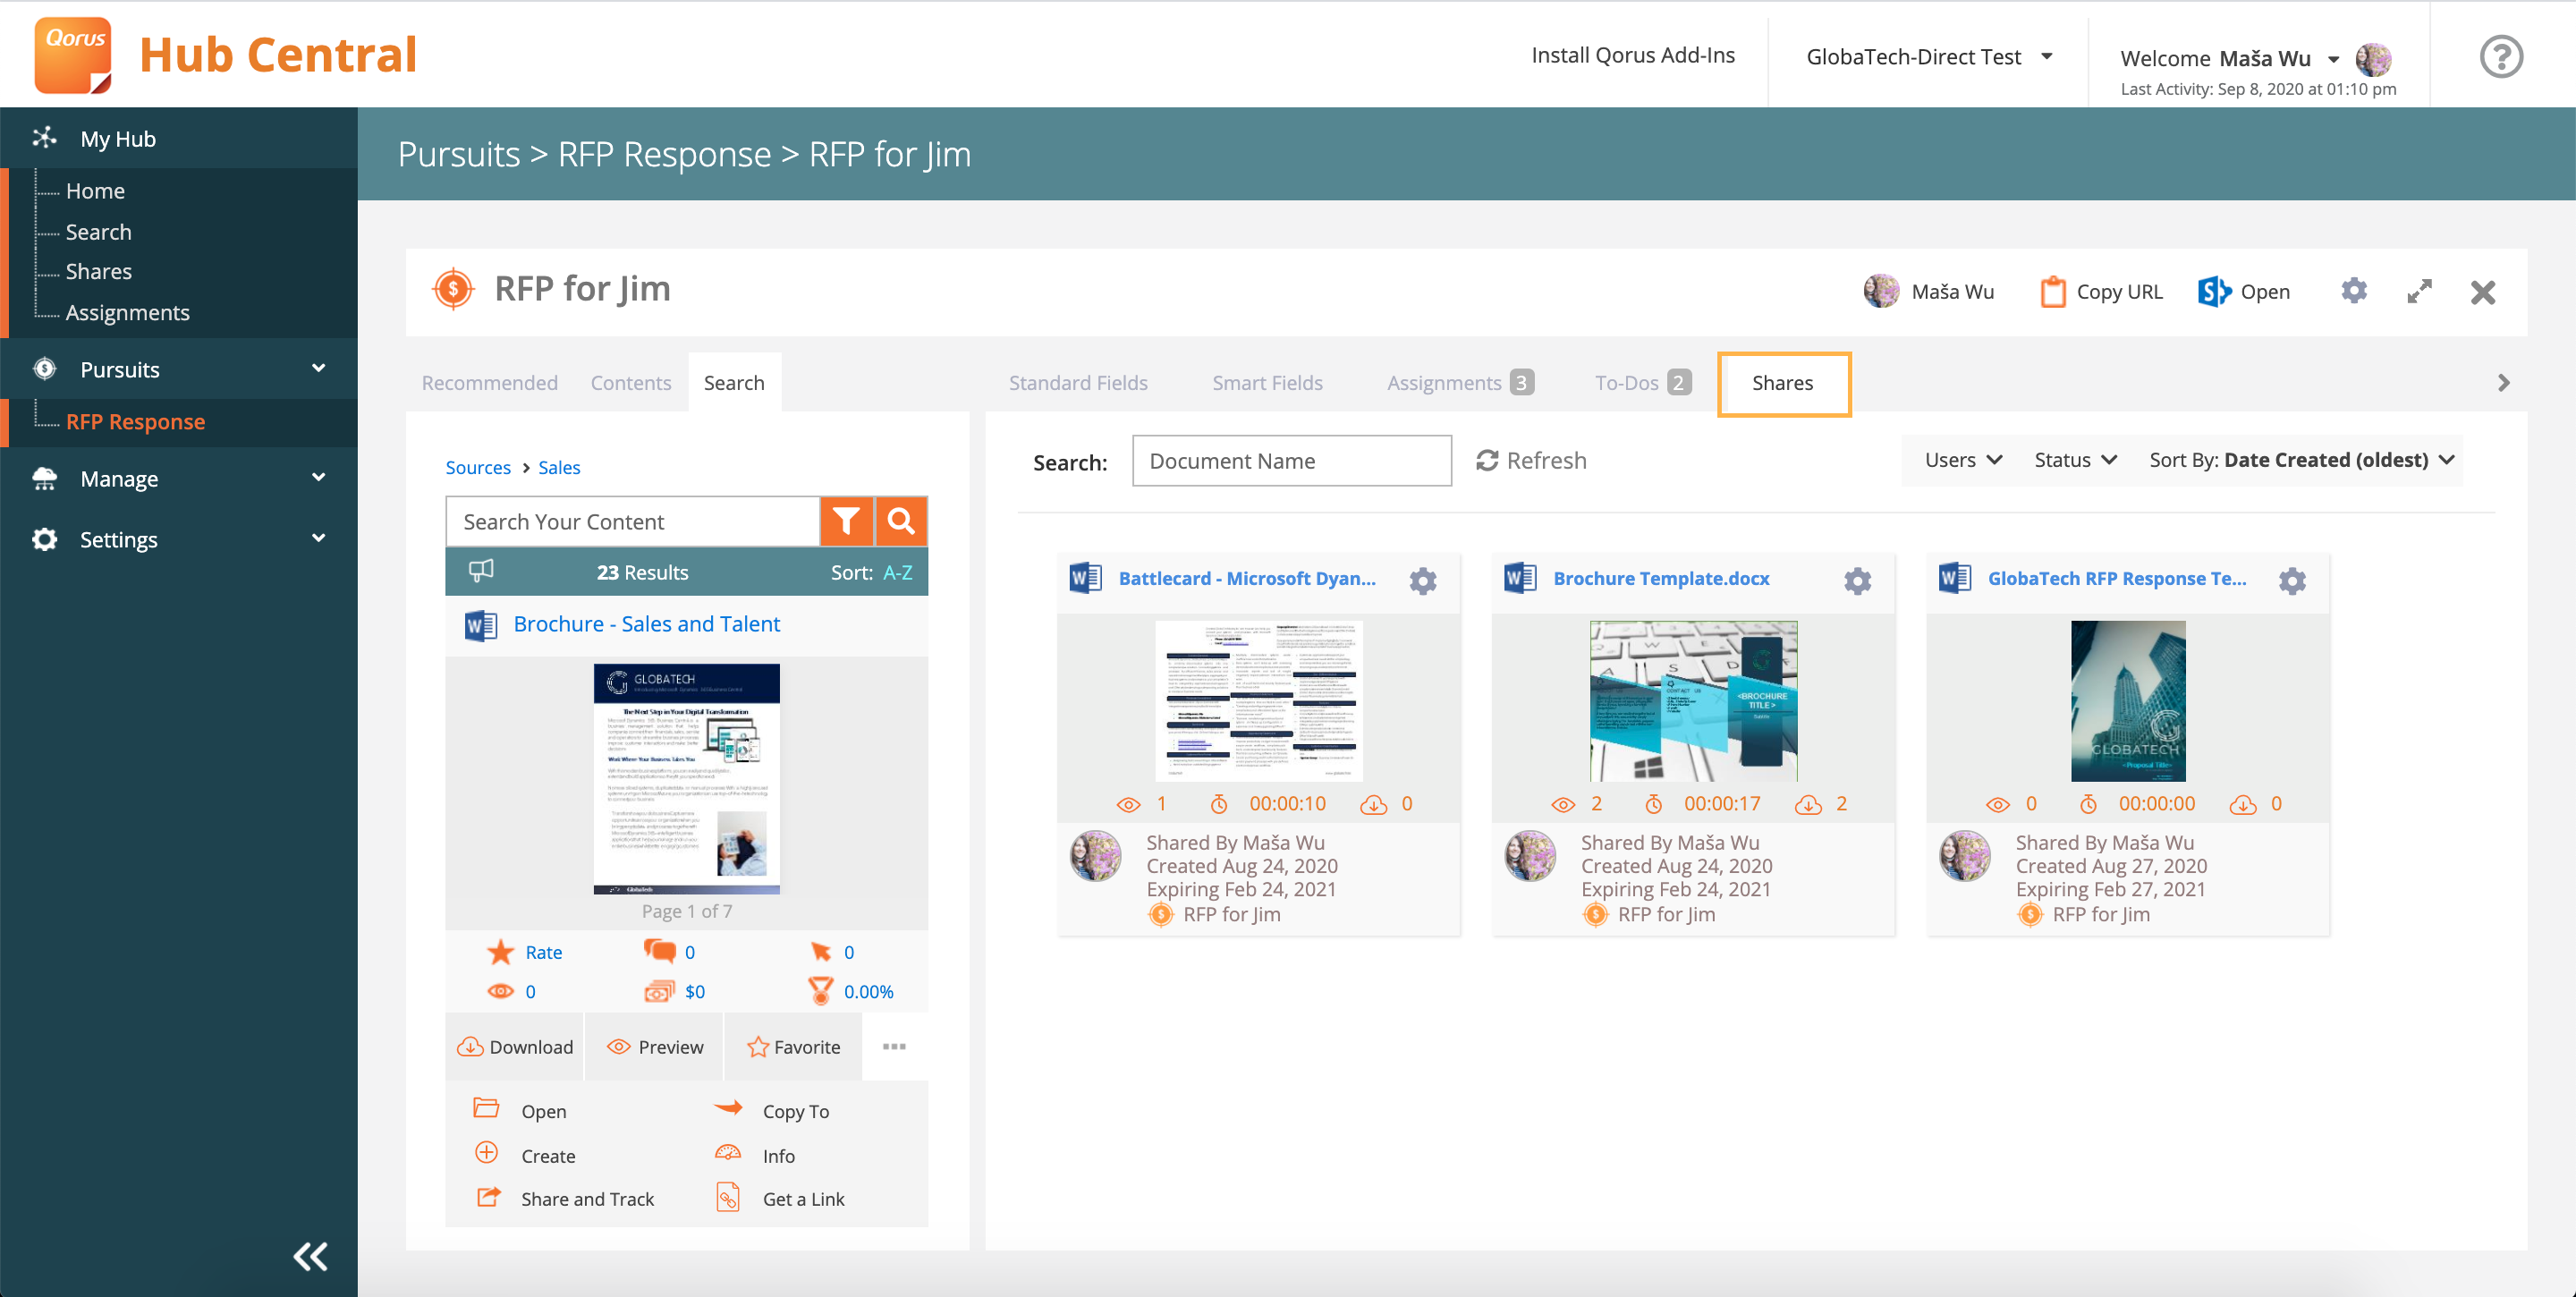Click the comments bubble icon
This screenshot has height=1297, width=2576.
pos(659,951)
